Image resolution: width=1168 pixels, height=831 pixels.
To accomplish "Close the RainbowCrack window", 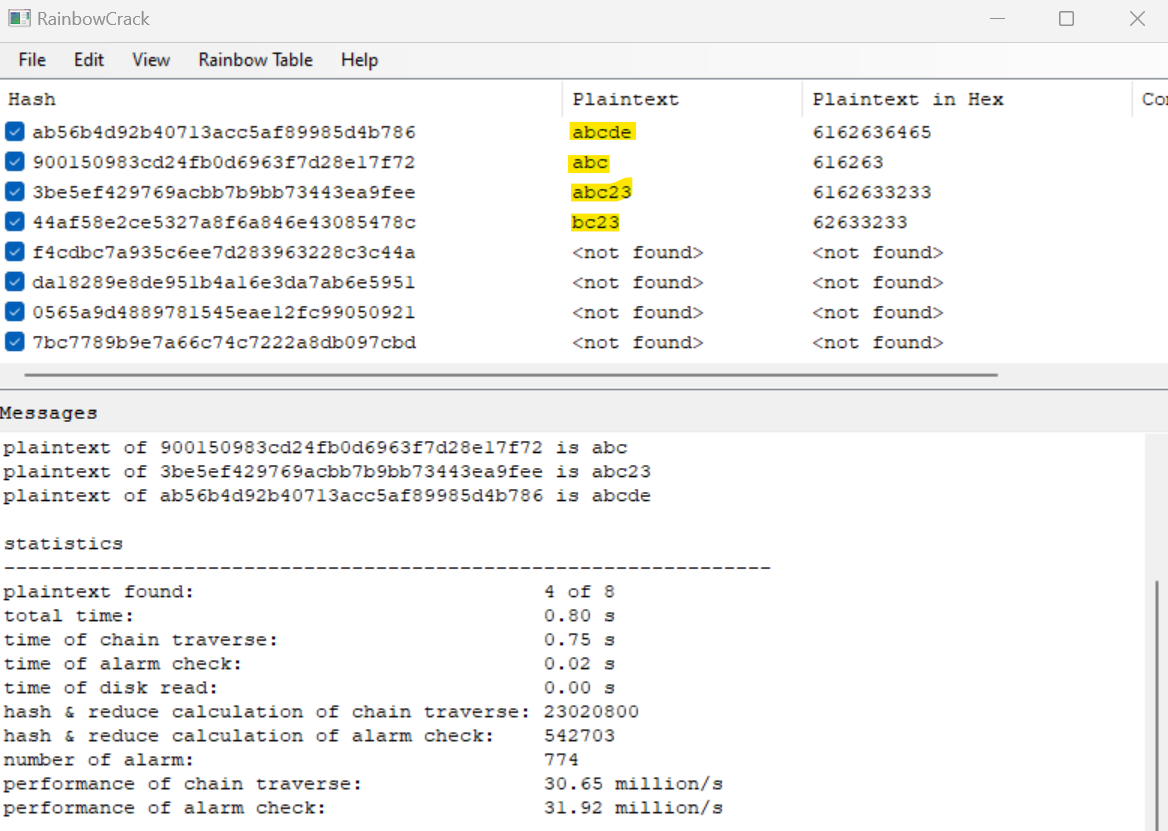I will (x=1137, y=19).
